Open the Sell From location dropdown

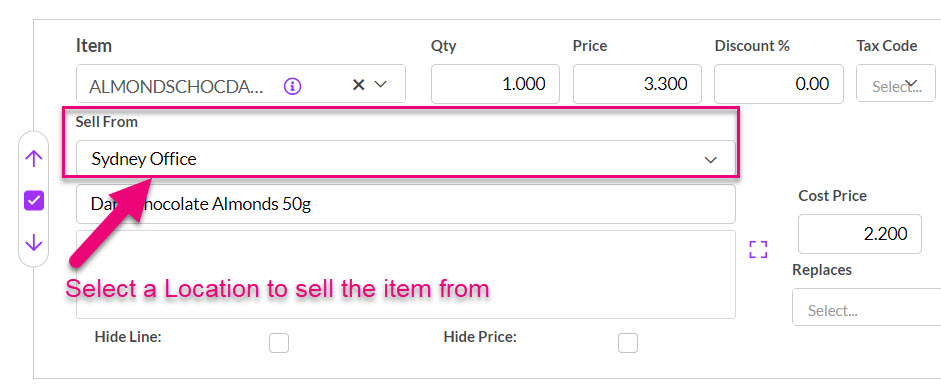pos(406,159)
